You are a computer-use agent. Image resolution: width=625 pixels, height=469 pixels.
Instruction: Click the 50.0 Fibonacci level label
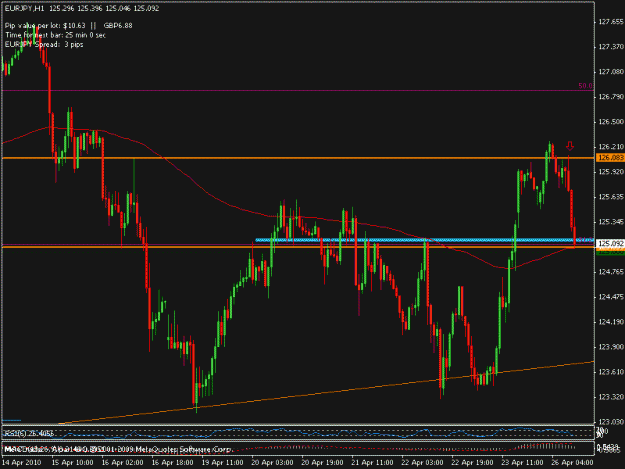(x=585, y=86)
